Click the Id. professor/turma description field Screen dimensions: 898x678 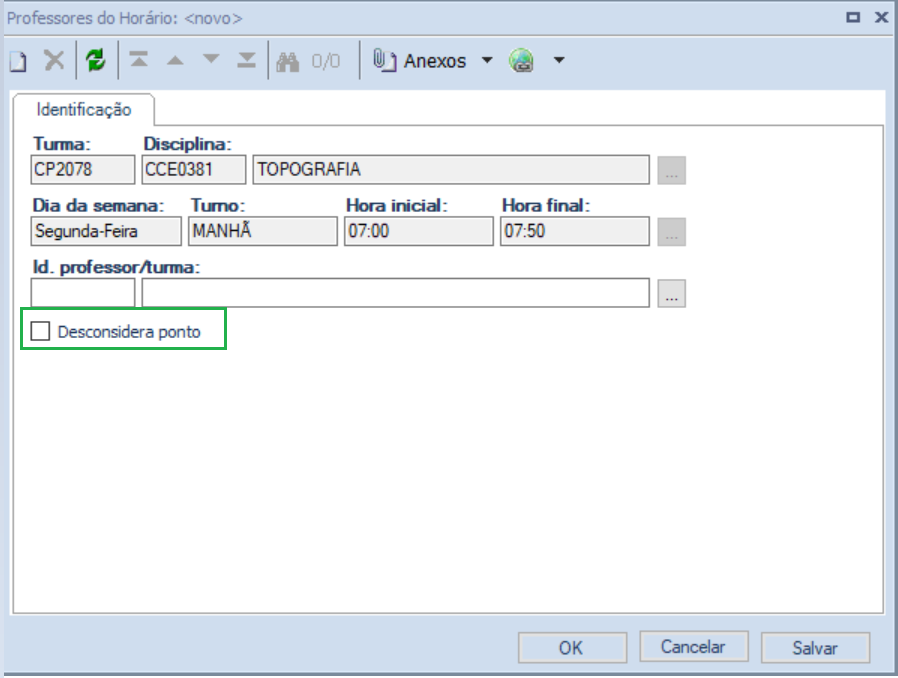[396, 293]
